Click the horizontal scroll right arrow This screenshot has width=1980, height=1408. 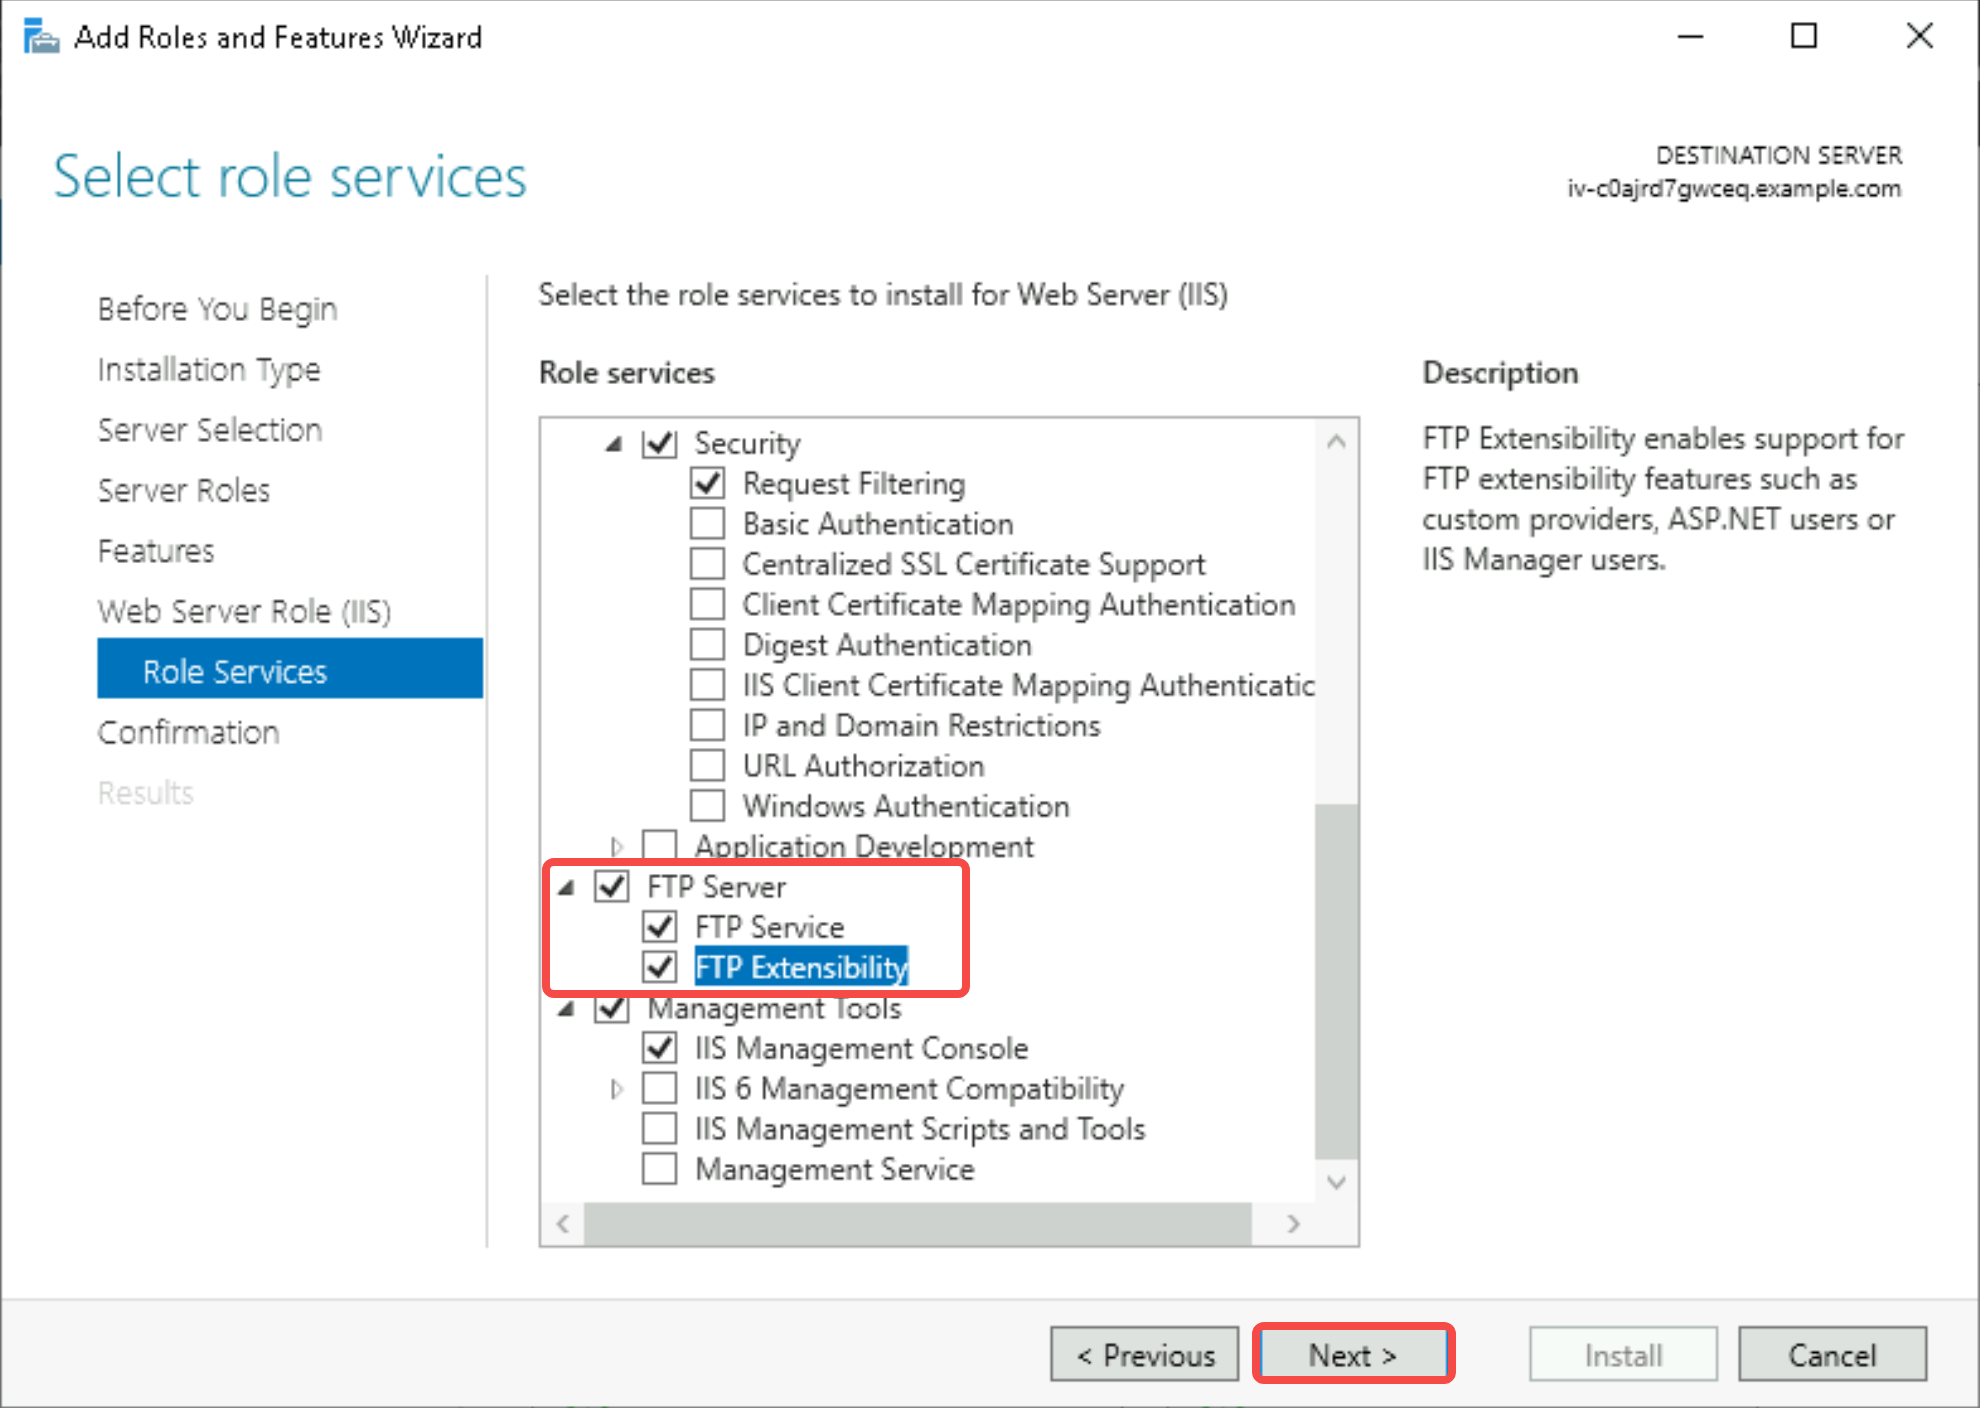(1293, 1224)
